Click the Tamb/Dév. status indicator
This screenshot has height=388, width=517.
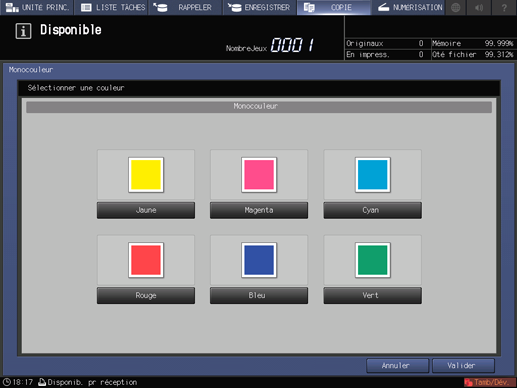pos(490,382)
